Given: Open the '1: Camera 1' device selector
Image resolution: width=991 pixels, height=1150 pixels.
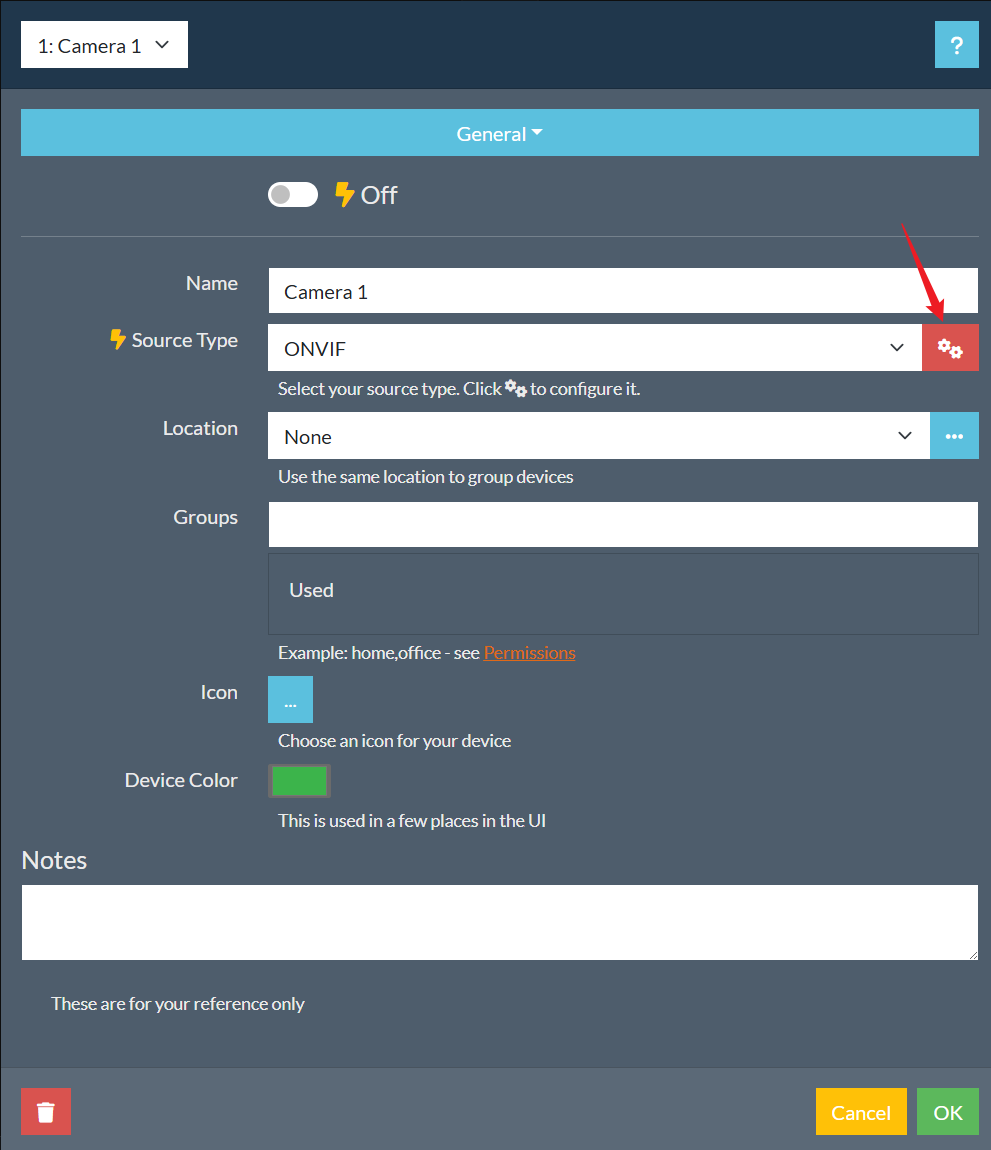Looking at the screenshot, I should tap(104, 46).
